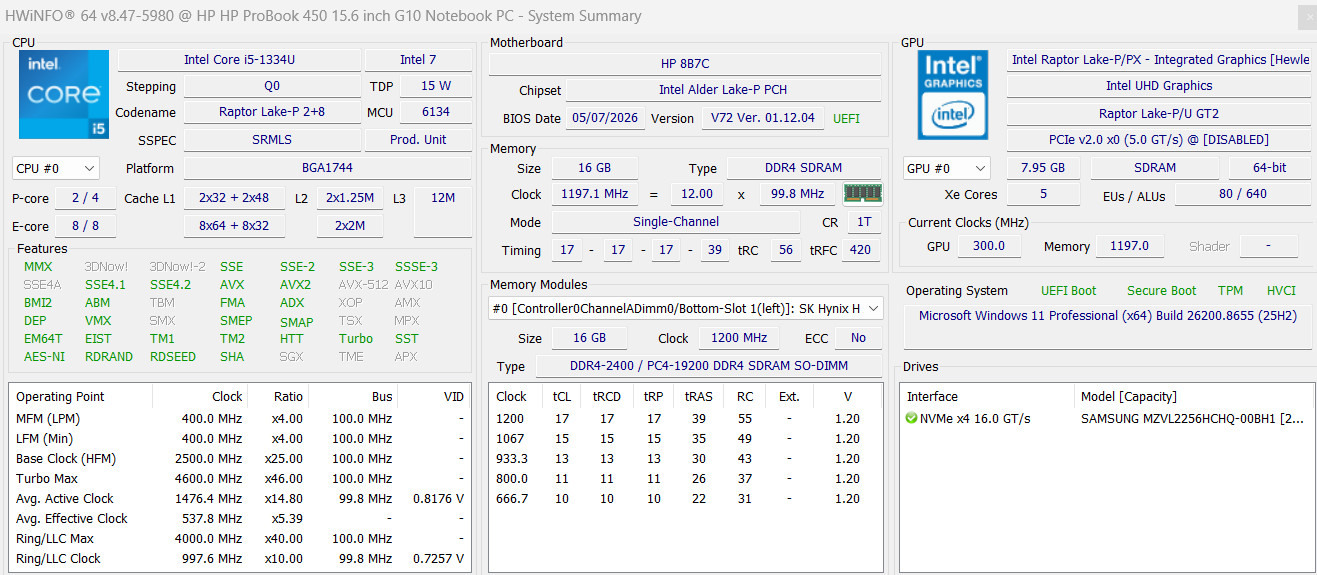
Task: Click the Secure Boot label
Action: pyautogui.click(x=1161, y=291)
